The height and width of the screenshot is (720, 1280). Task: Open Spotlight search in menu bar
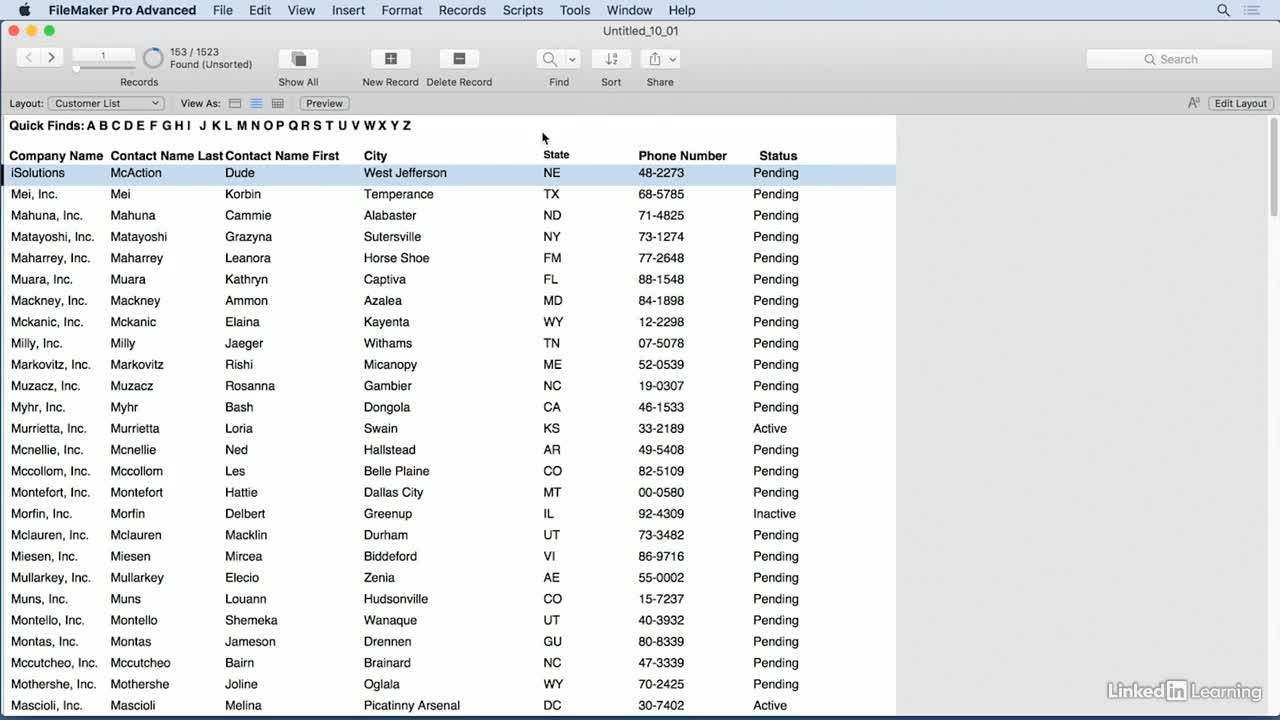coord(1223,10)
